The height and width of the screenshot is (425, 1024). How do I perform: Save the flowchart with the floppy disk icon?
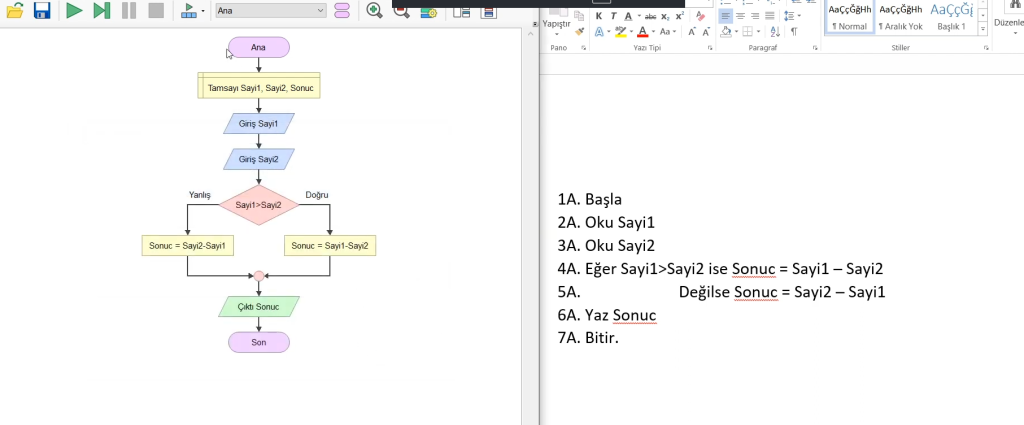(x=42, y=11)
